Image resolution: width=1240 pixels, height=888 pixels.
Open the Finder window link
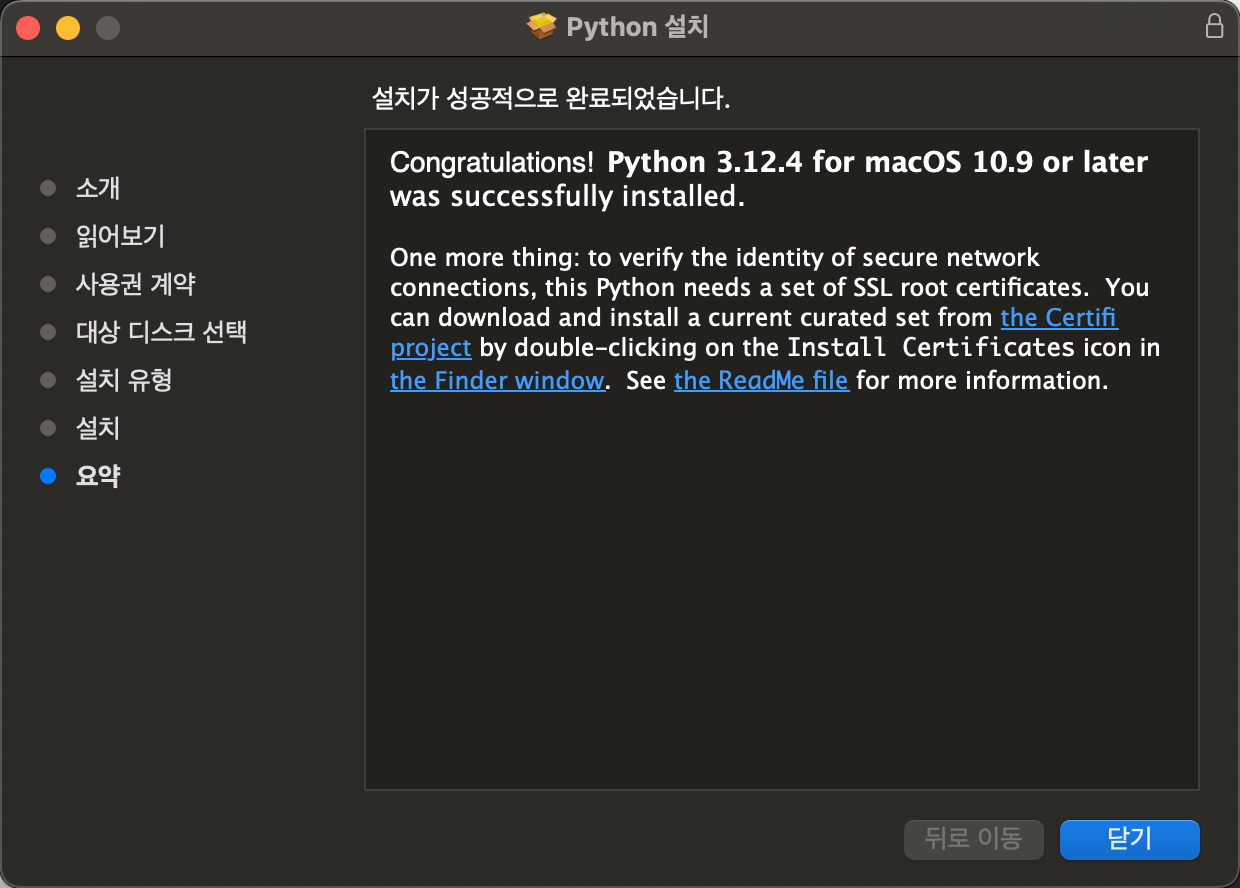(497, 380)
